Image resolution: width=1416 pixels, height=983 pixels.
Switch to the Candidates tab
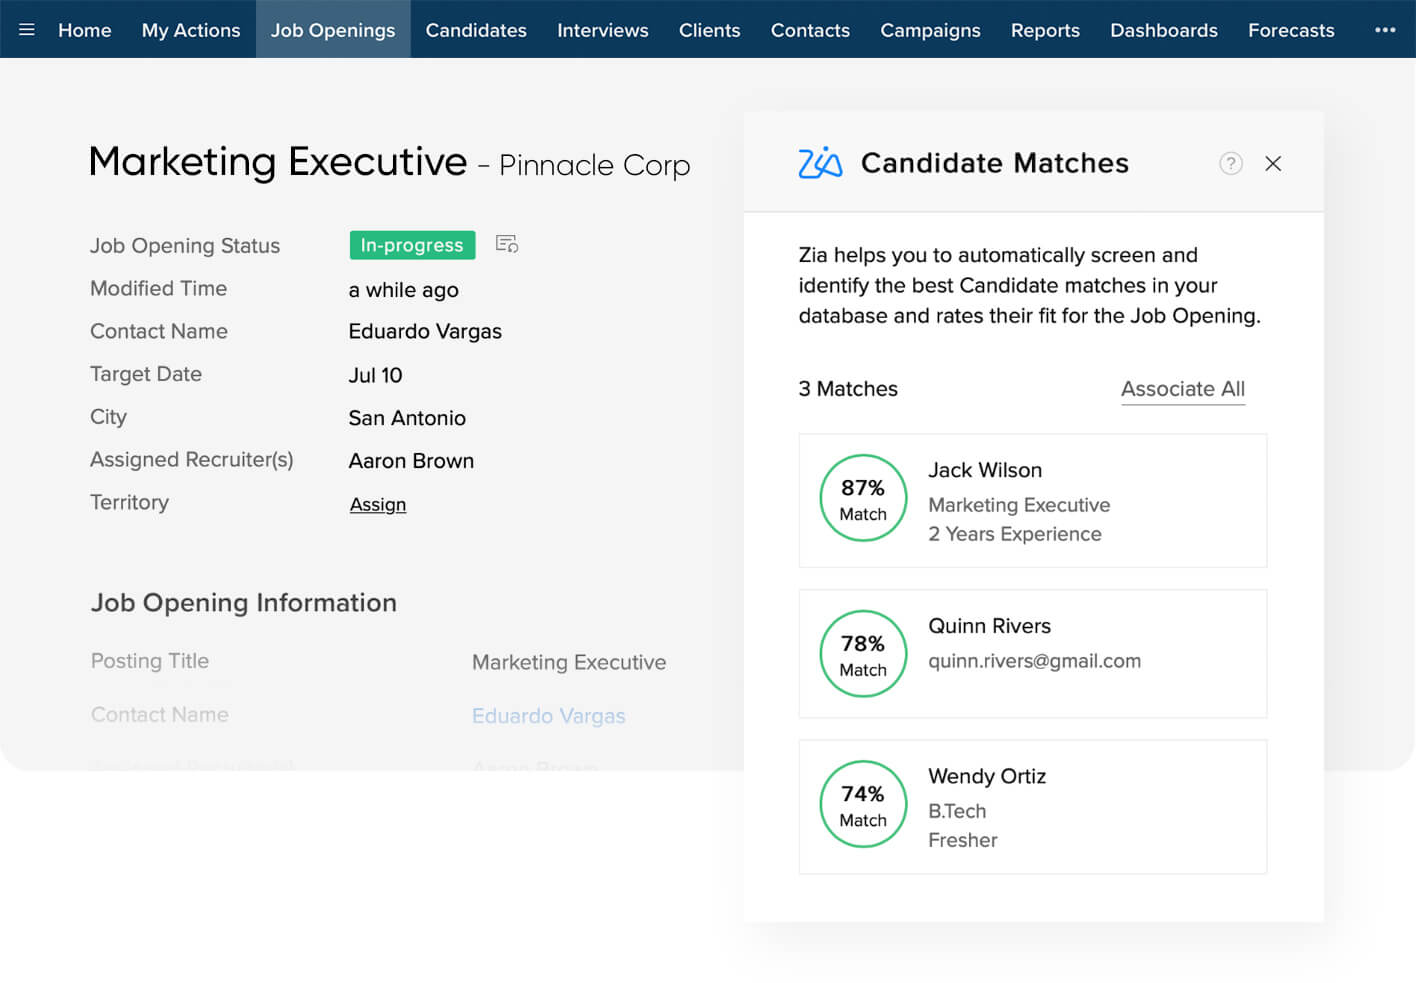[476, 30]
